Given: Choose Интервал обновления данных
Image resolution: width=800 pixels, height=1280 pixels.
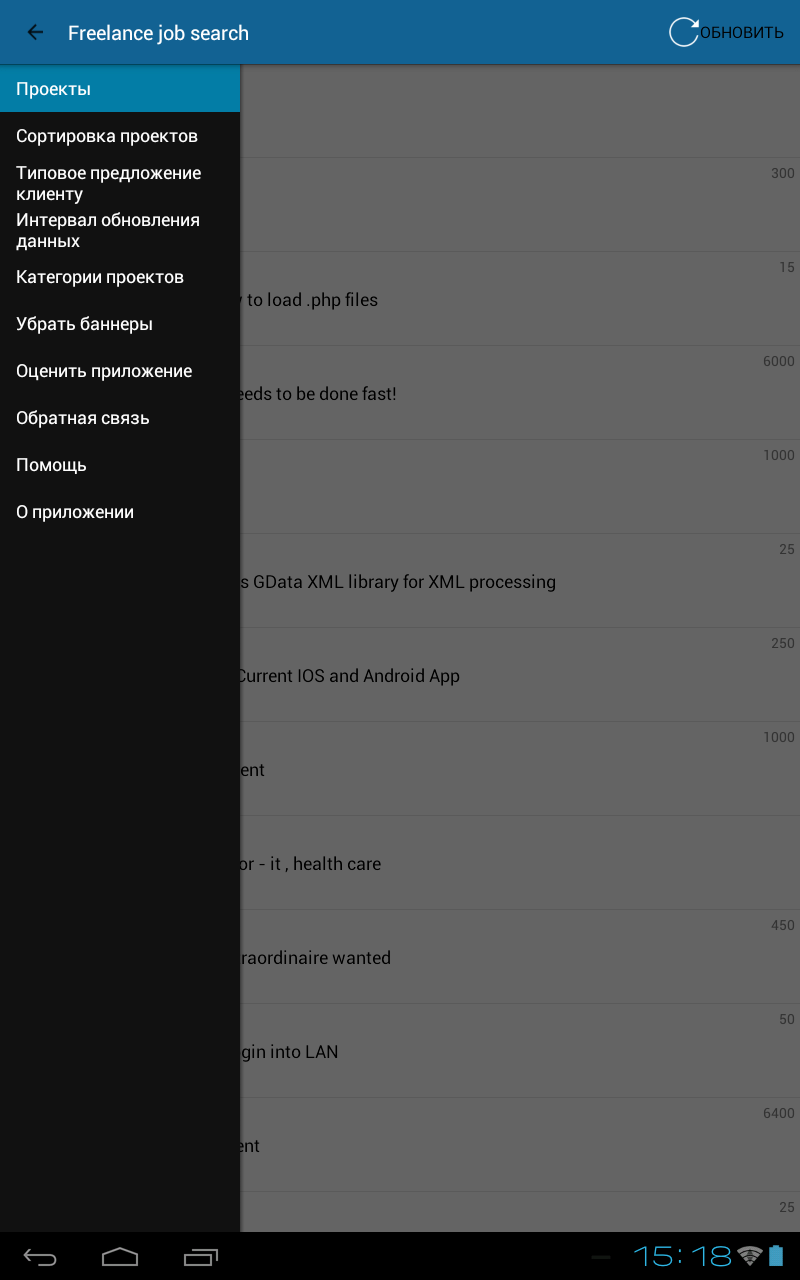Looking at the screenshot, I should point(120,230).
